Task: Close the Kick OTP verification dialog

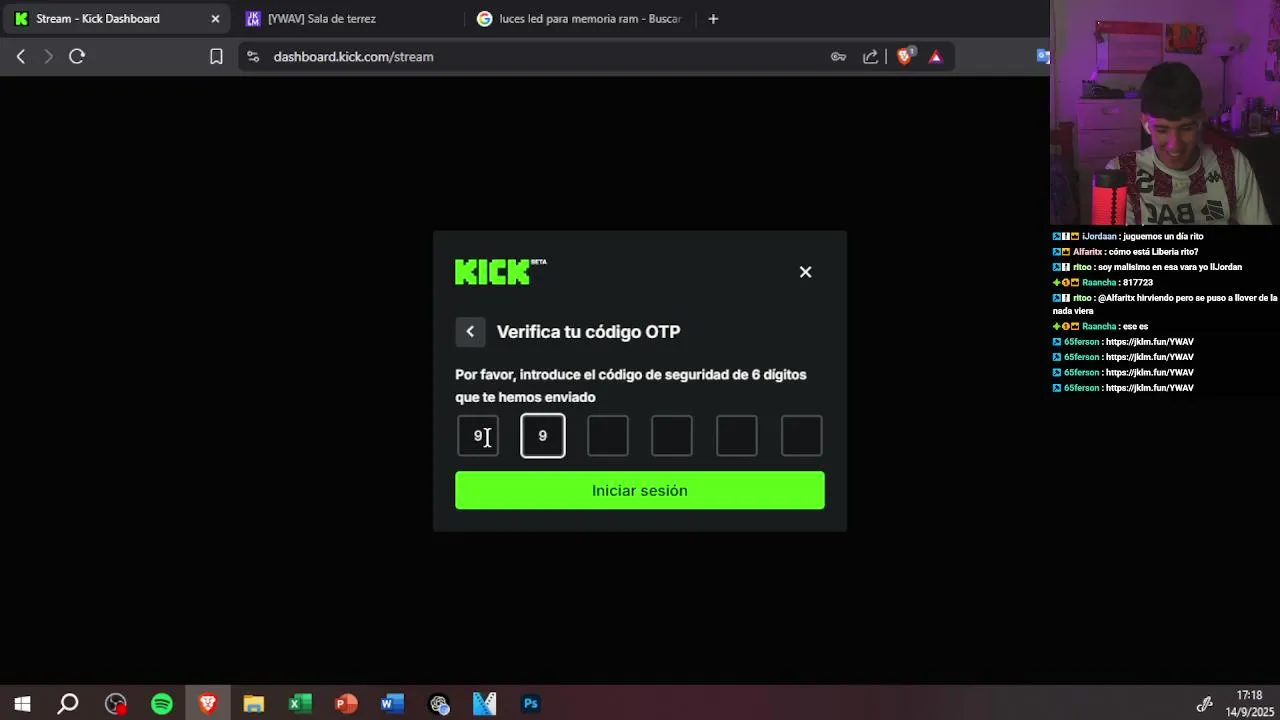Action: [805, 272]
